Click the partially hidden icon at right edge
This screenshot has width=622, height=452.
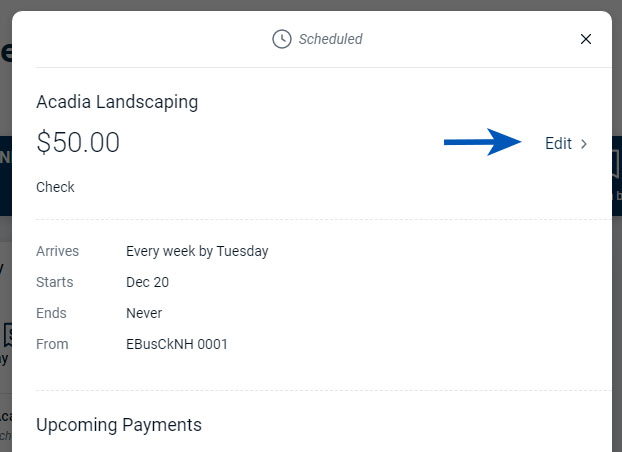[616, 165]
